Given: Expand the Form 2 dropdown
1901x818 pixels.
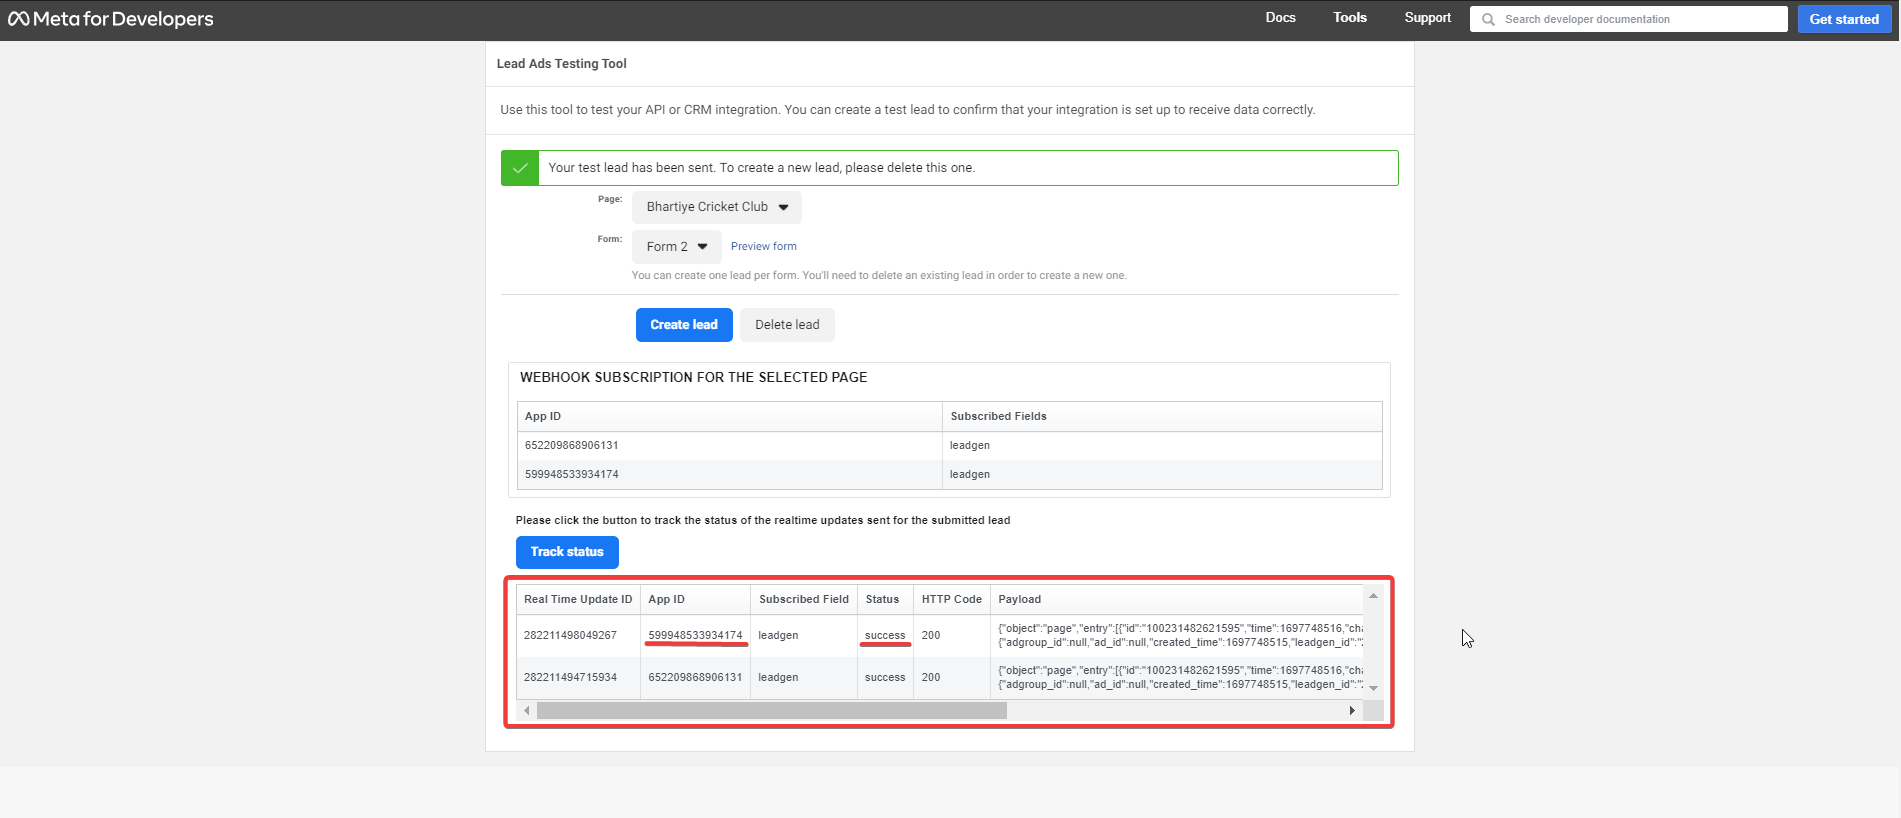Looking at the screenshot, I should coord(676,247).
